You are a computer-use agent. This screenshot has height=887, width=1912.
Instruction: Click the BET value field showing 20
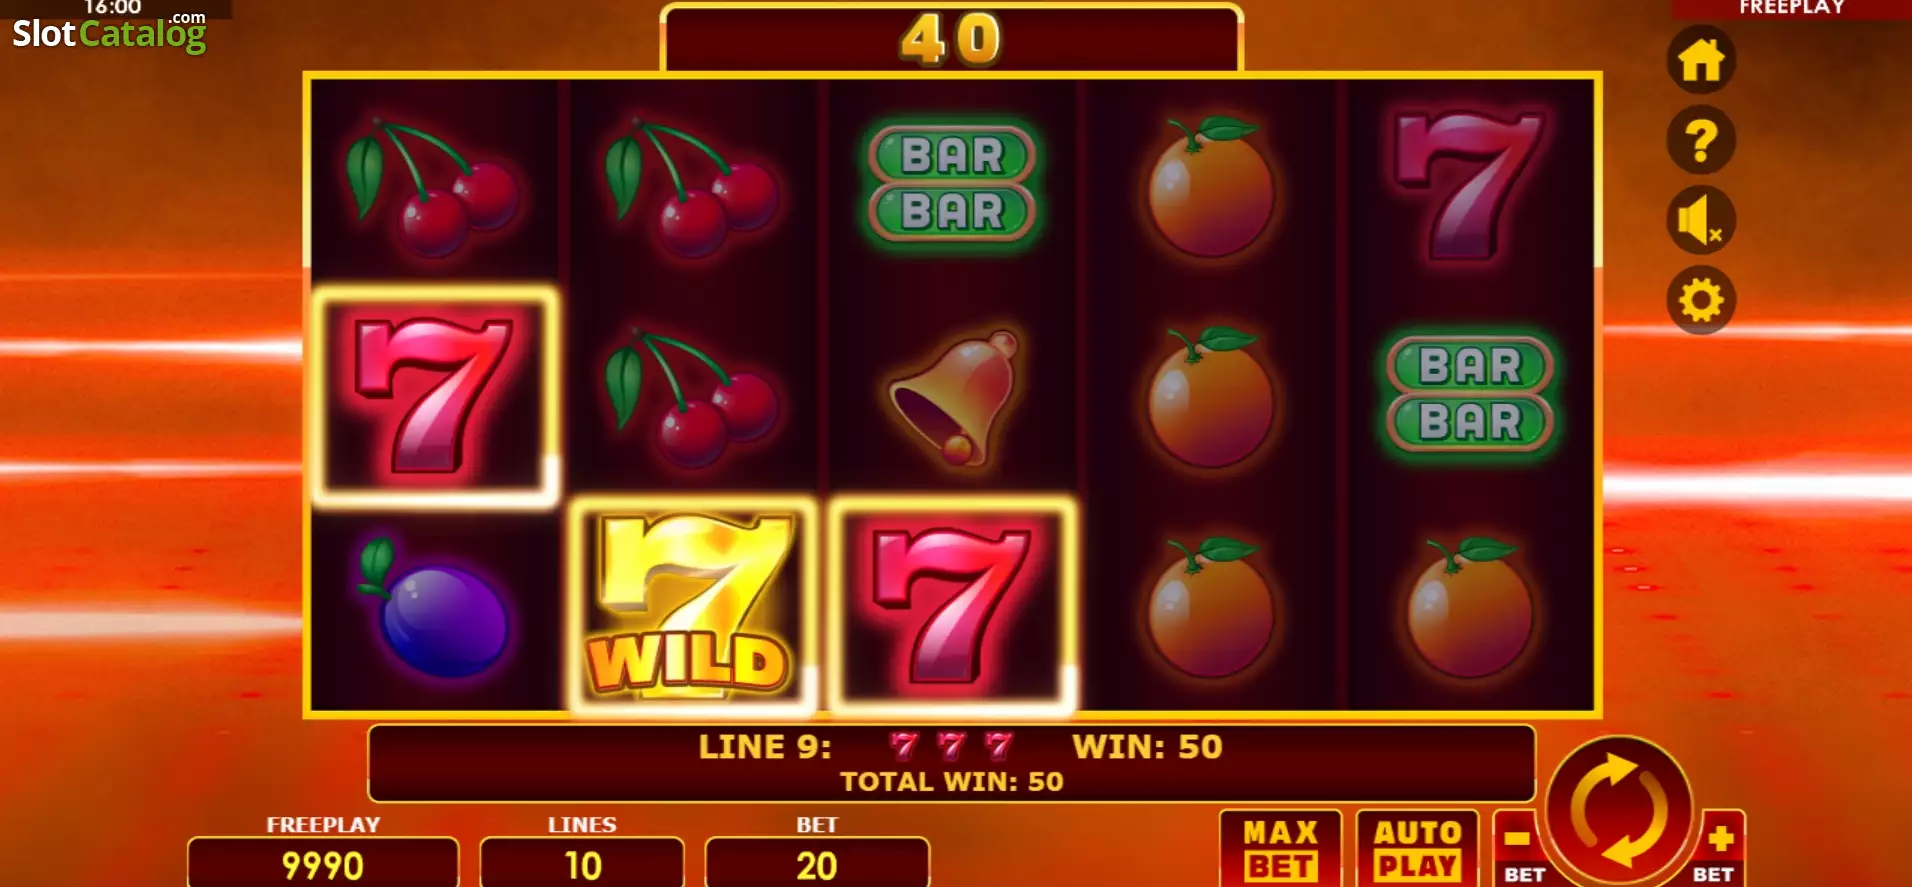tap(817, 864)
